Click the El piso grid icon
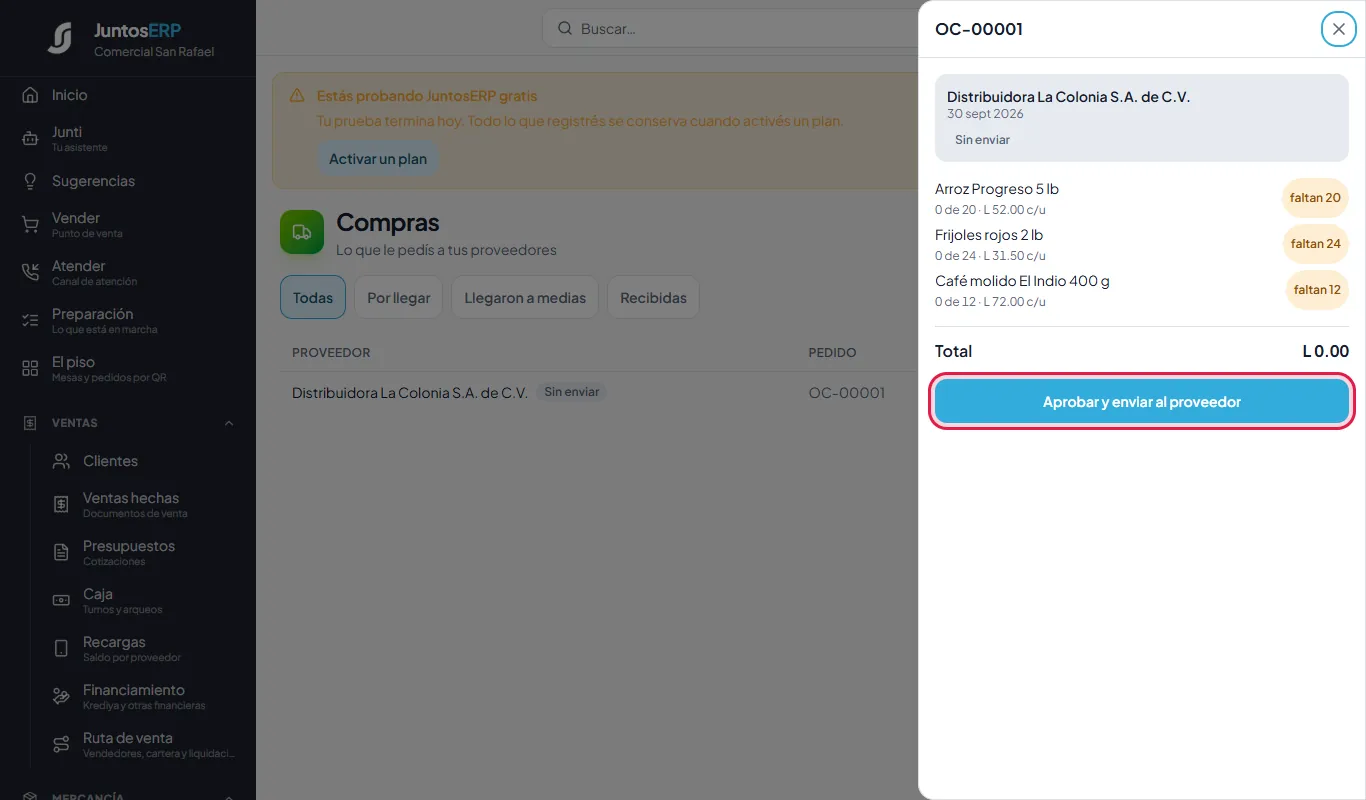Screen dimensions: 1366x800 click(x=30, y=369)
